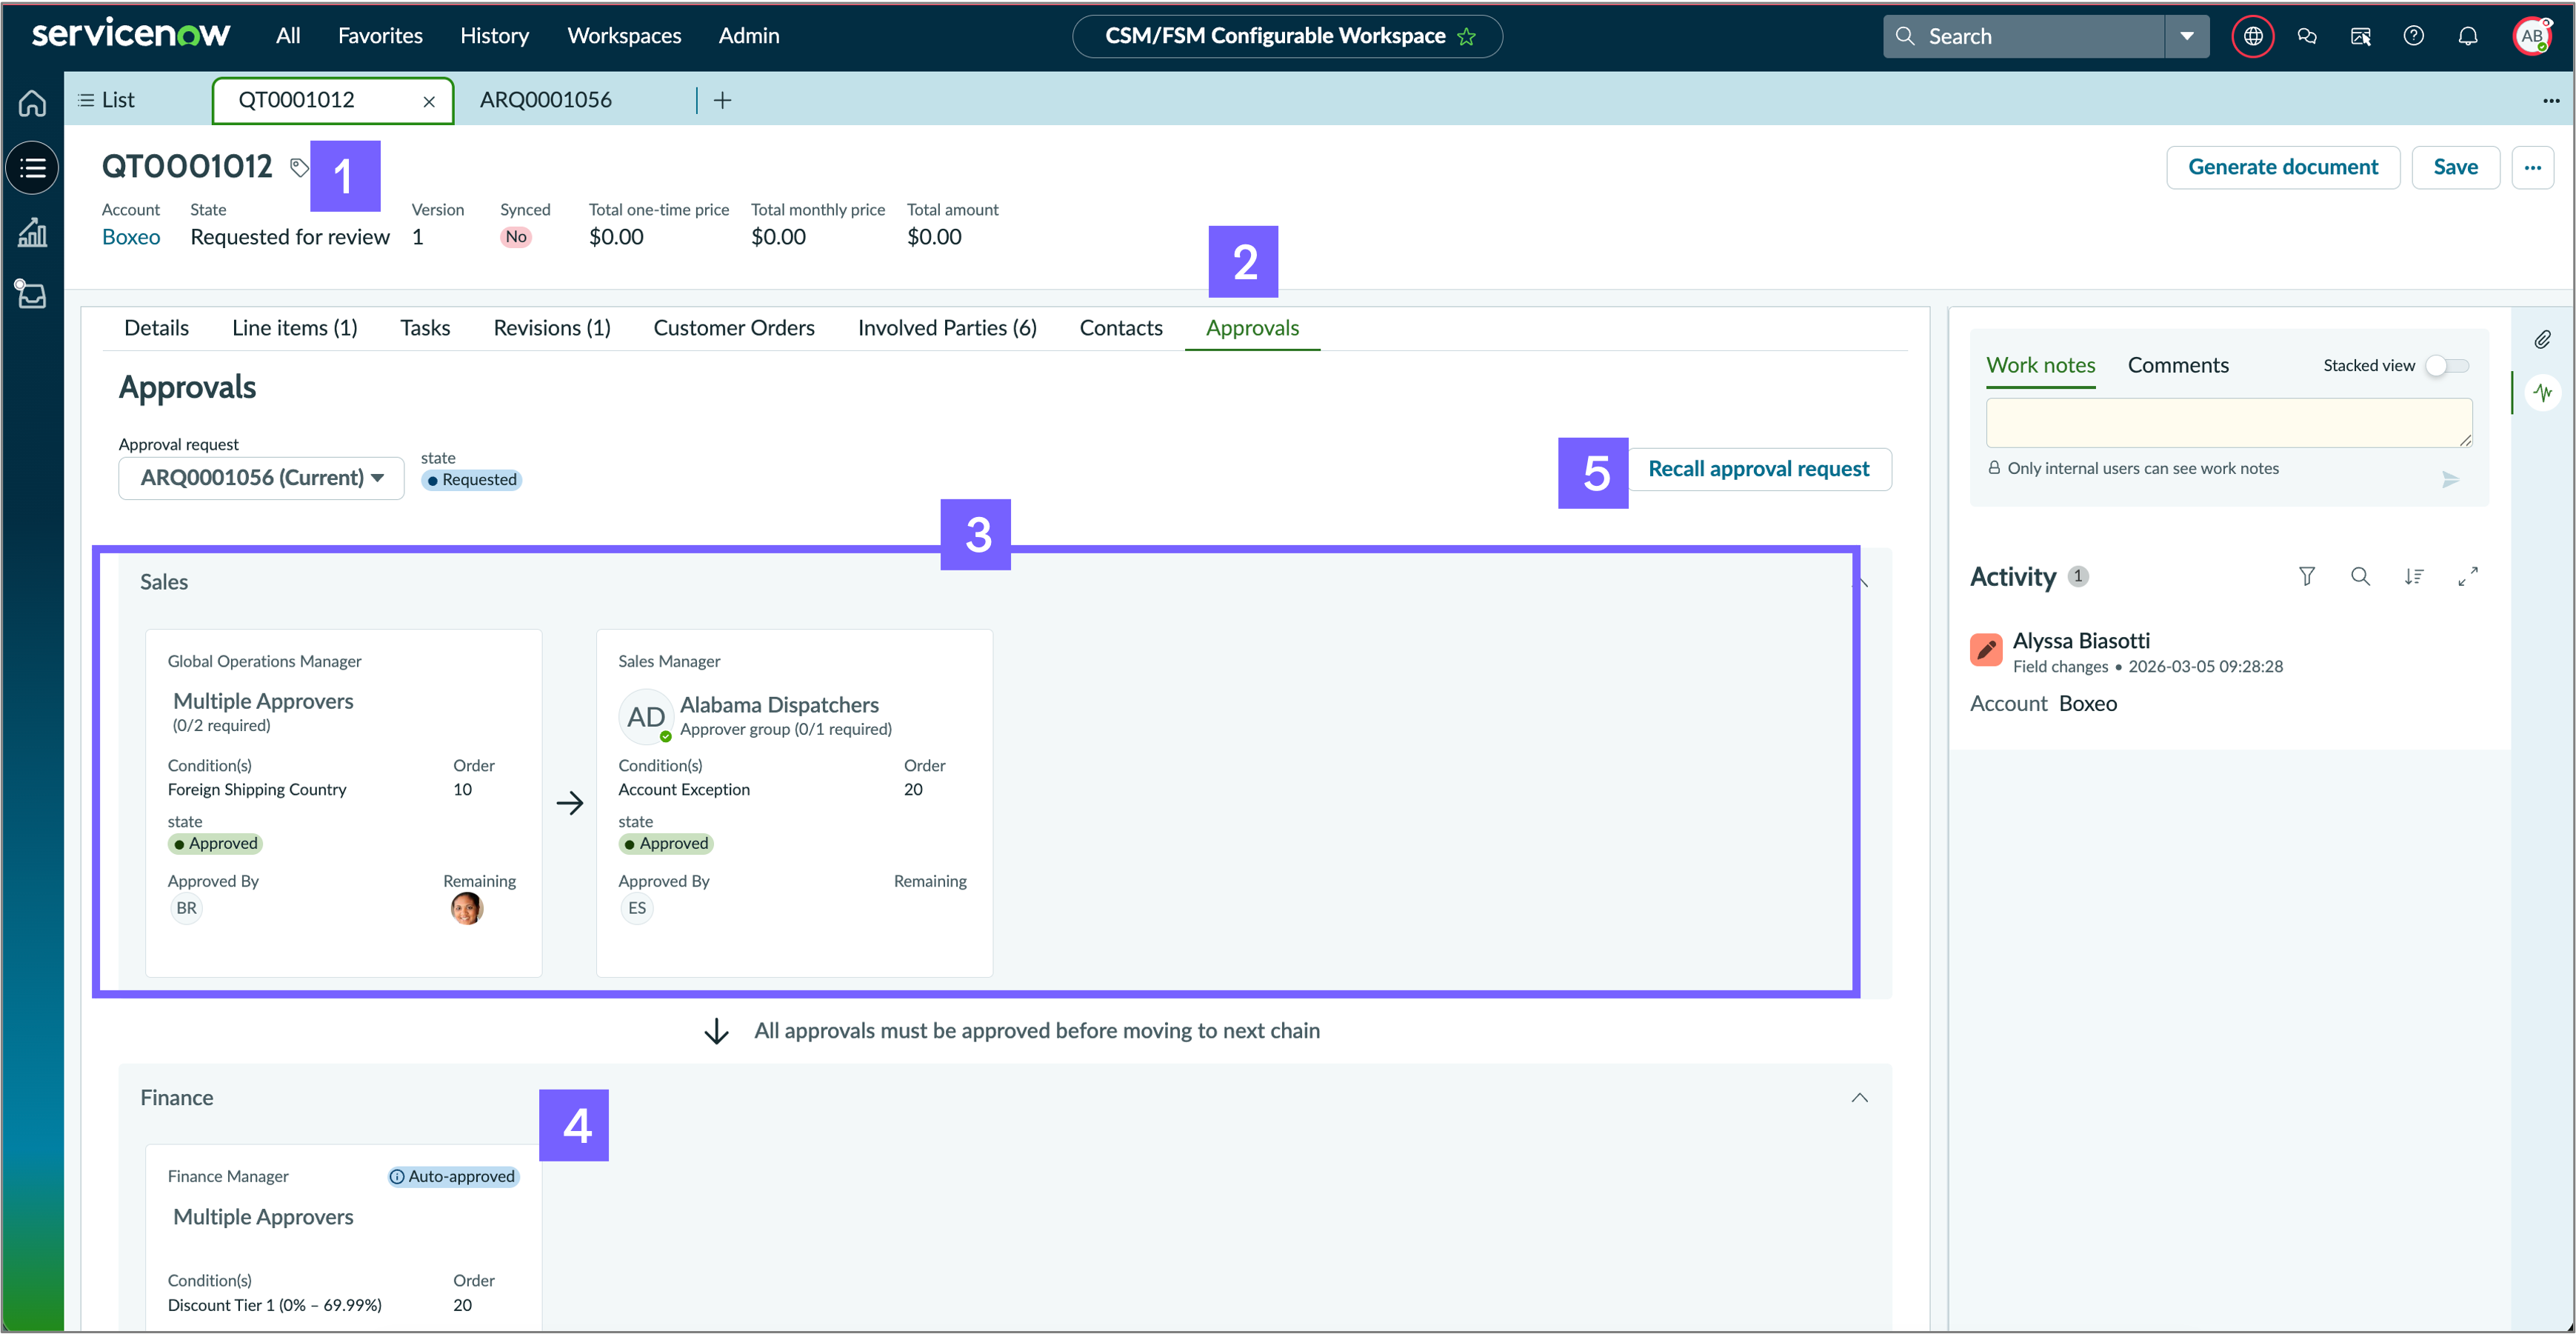Click the send work note arrow
2576x1334 pixels.
[x=2450, y=480]
